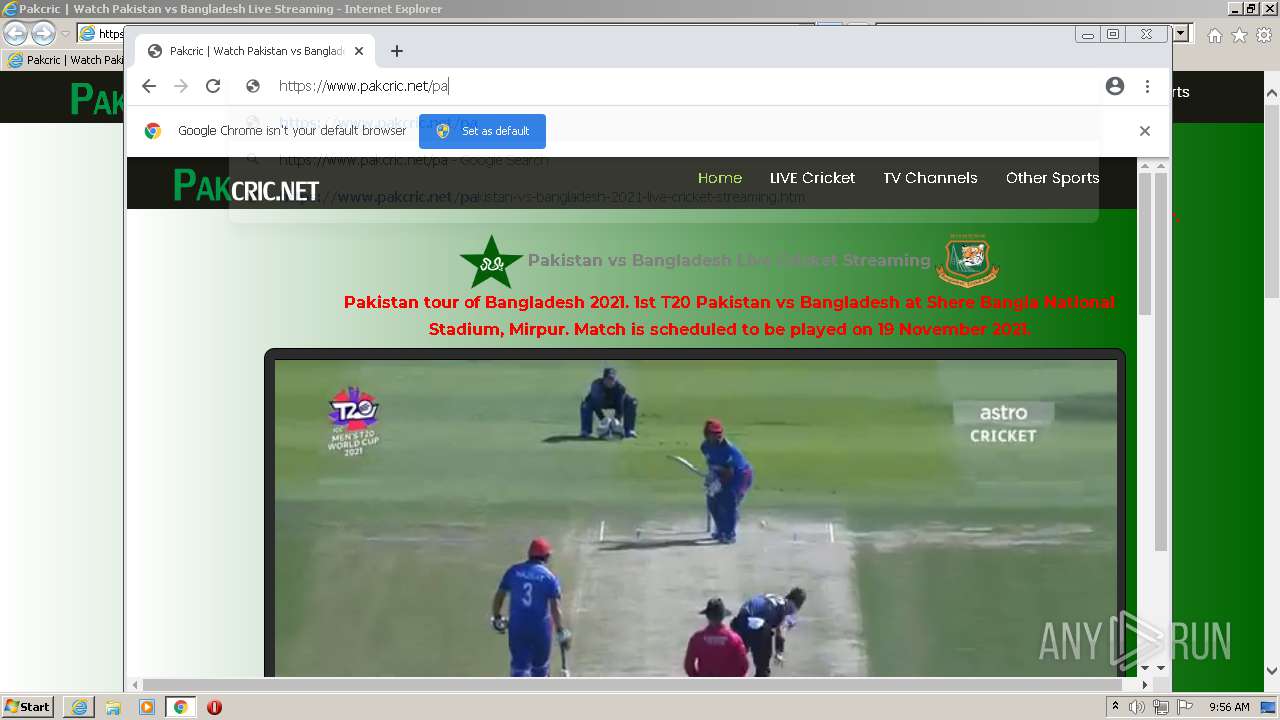Image resolution: width=1280 pixels, height=720 pixels.
Task: Click the Bangladesh cricket tiger logo
Action: pyautogui.click(x=967, y=260)
